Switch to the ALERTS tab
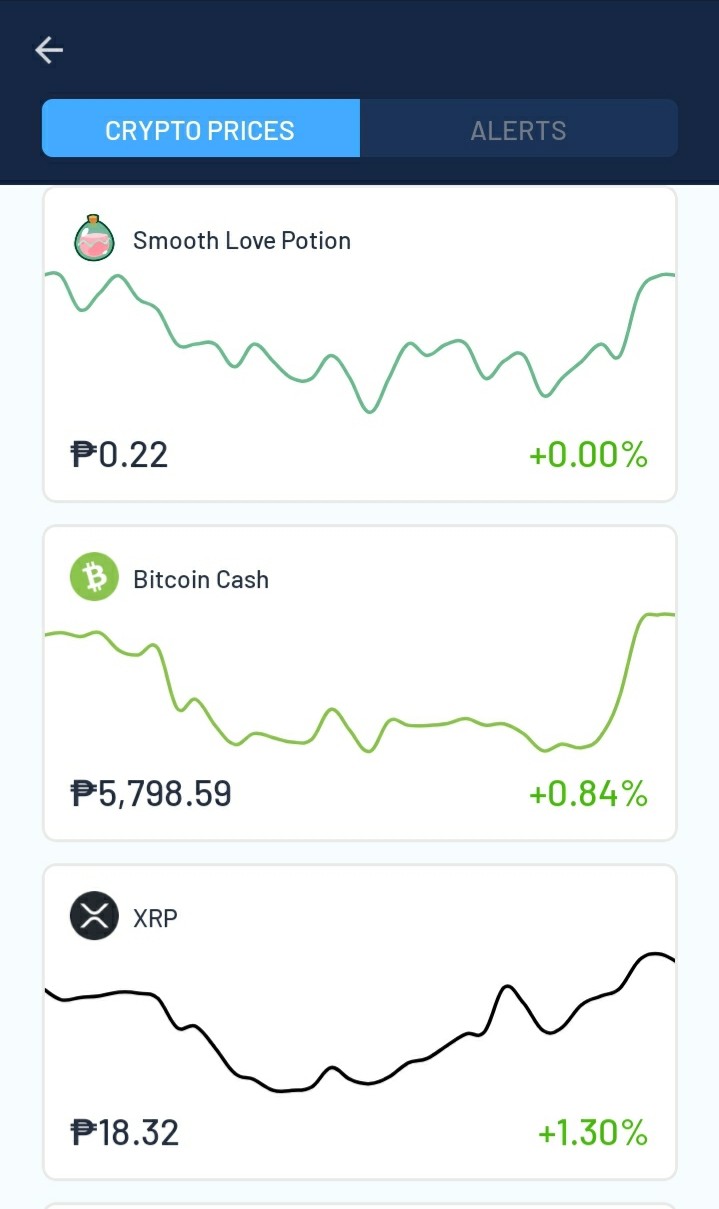The width and height of the screenshot is (719, 1209). coord(518,129)
